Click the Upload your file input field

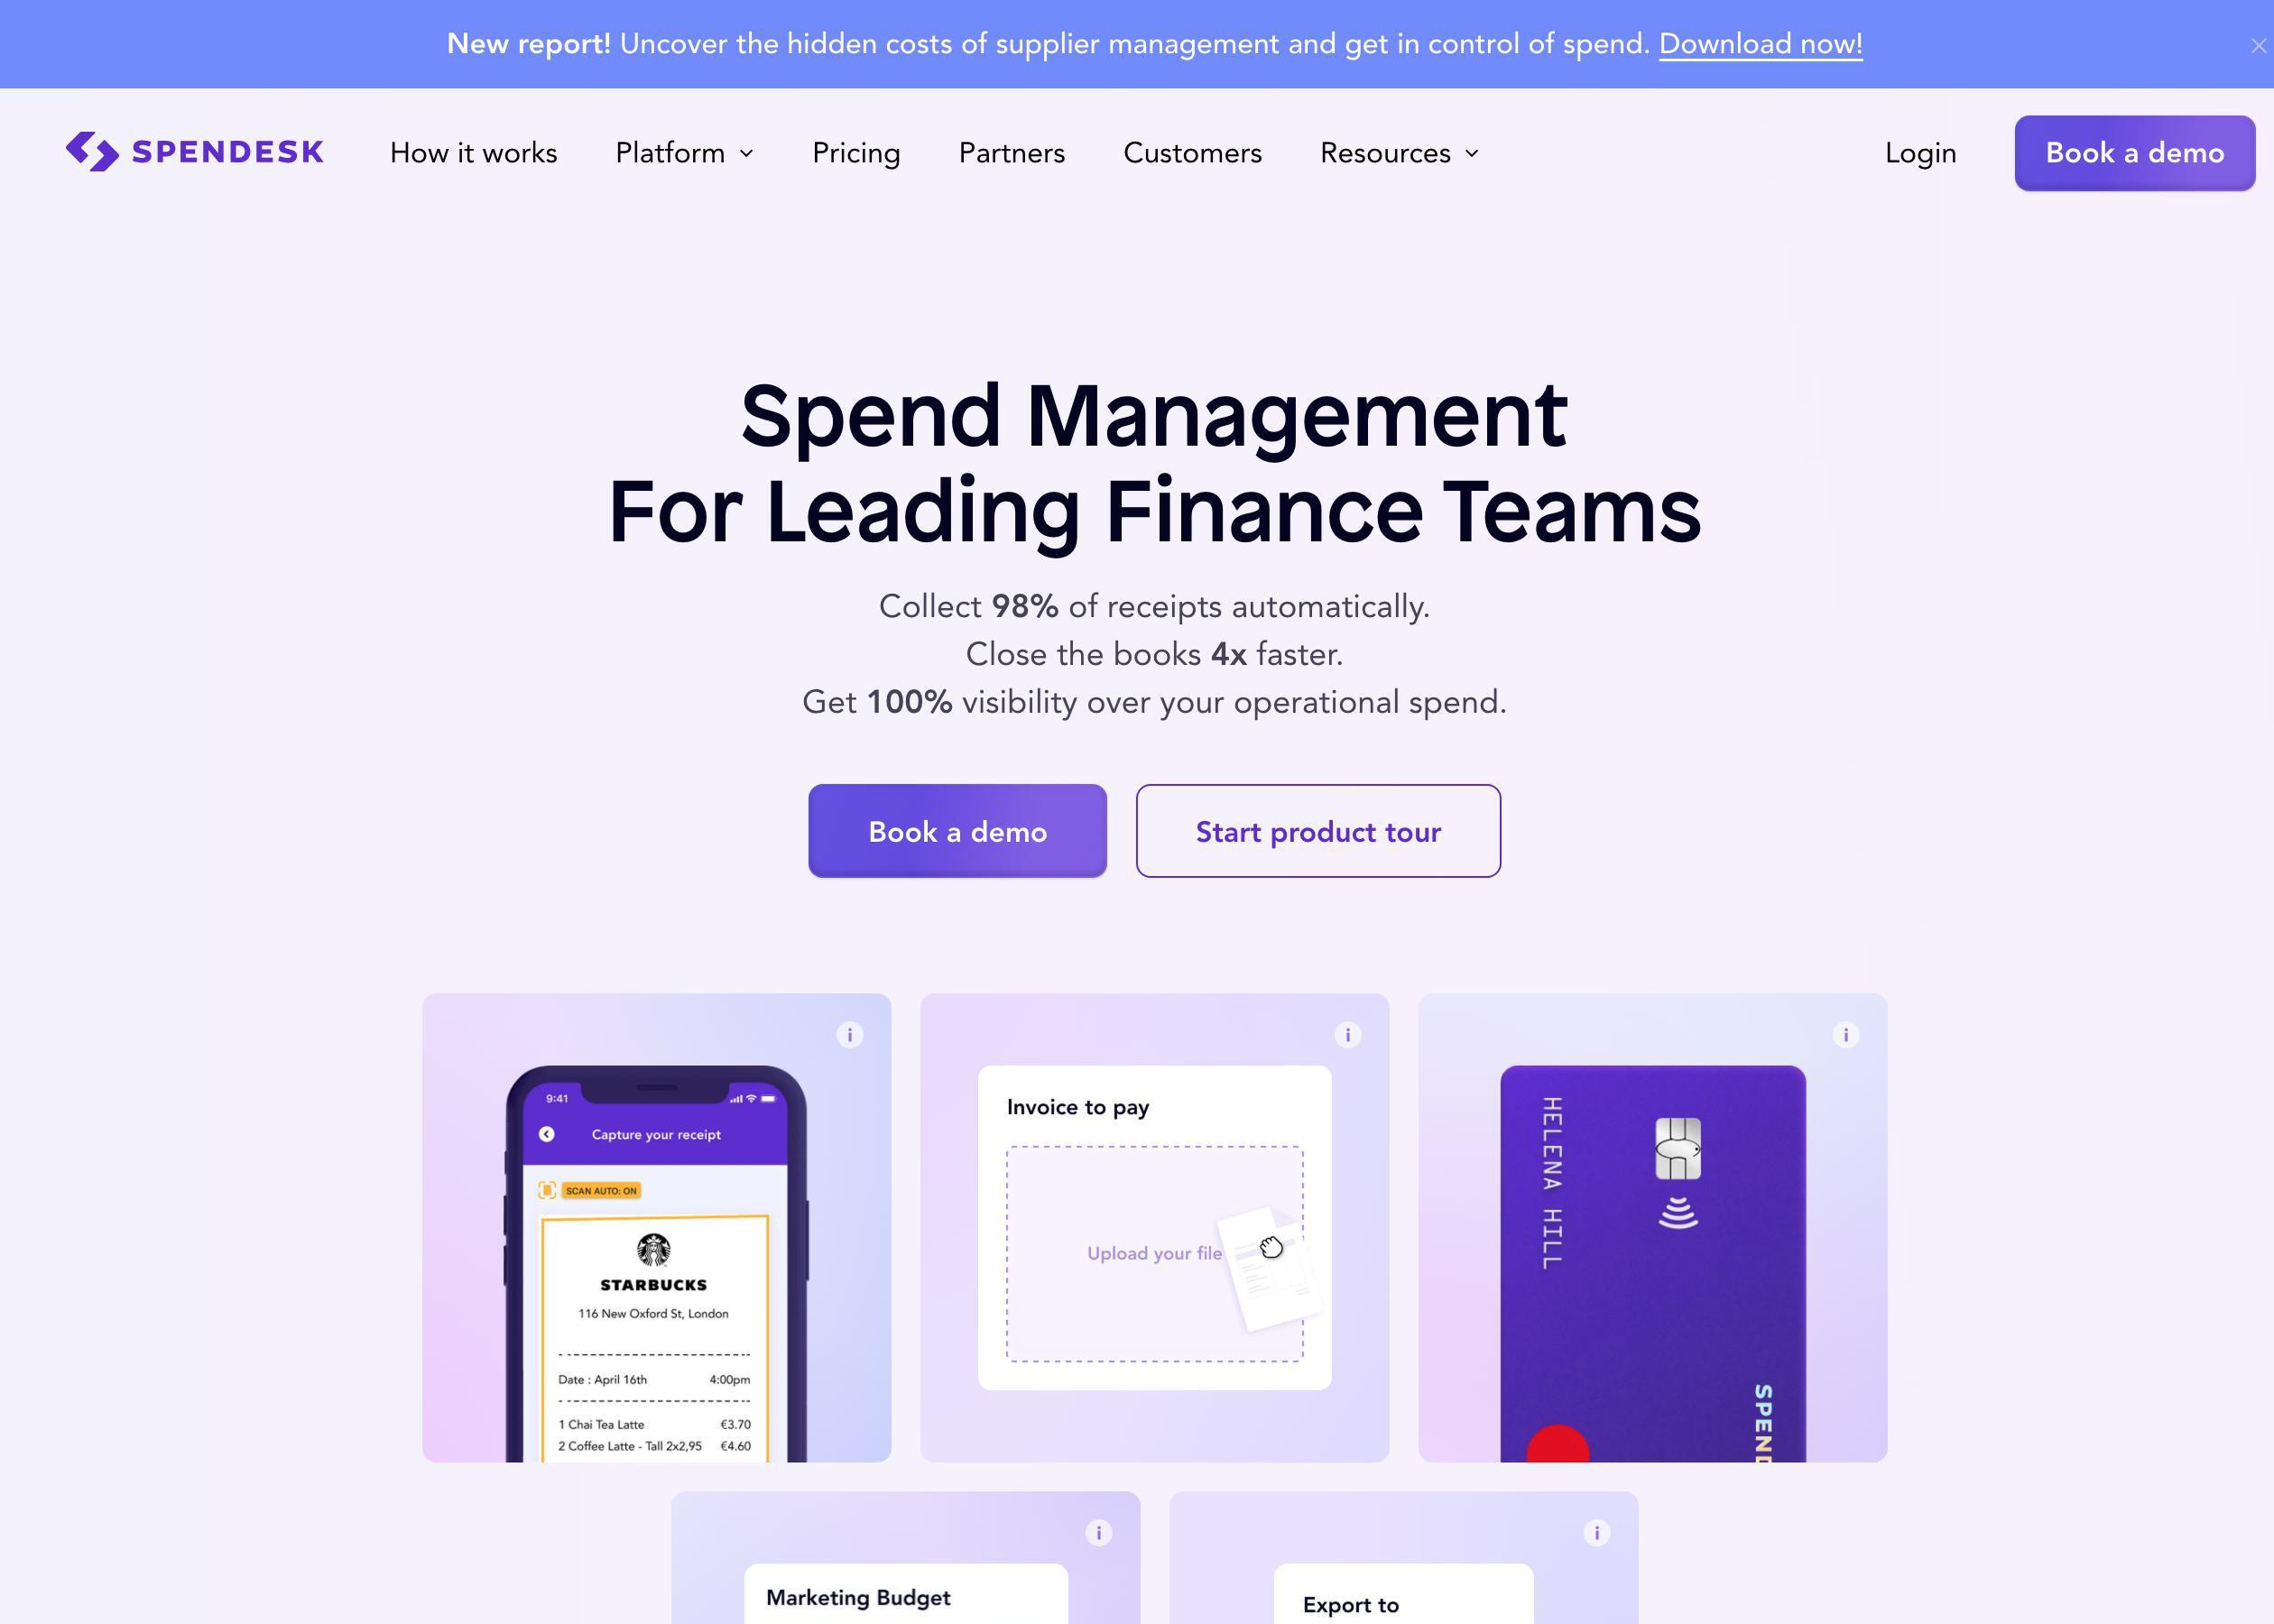(1154, 1251)
